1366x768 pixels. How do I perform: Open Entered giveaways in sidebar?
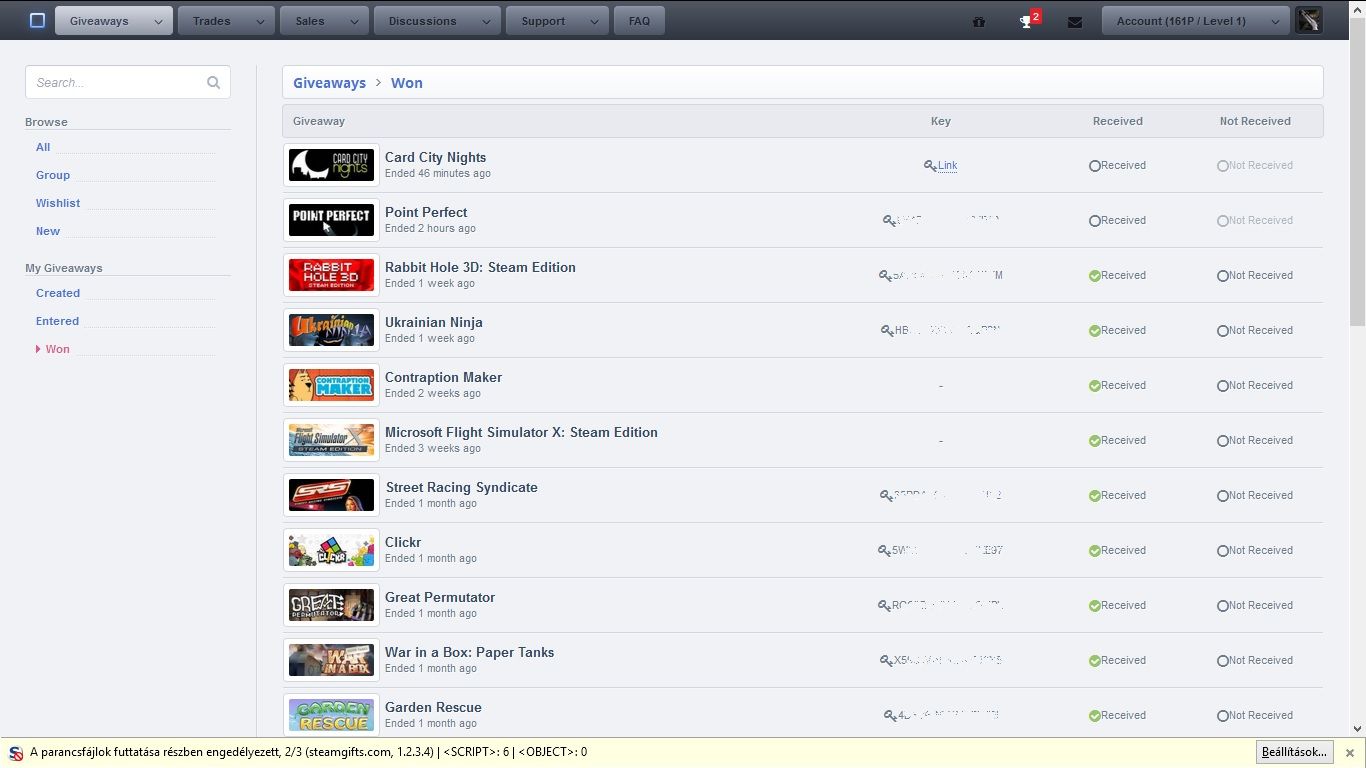57,321
